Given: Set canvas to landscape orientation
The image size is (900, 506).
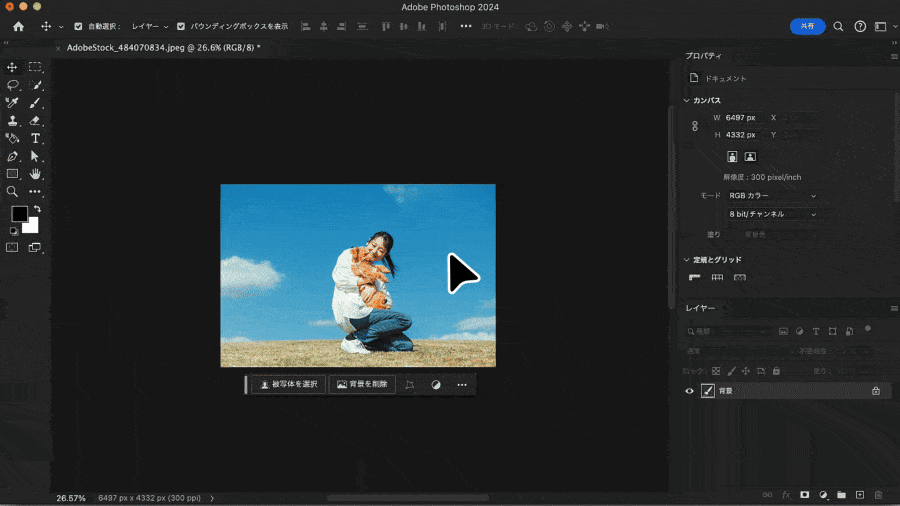Looking at the screenshot, I should (750, 157).
